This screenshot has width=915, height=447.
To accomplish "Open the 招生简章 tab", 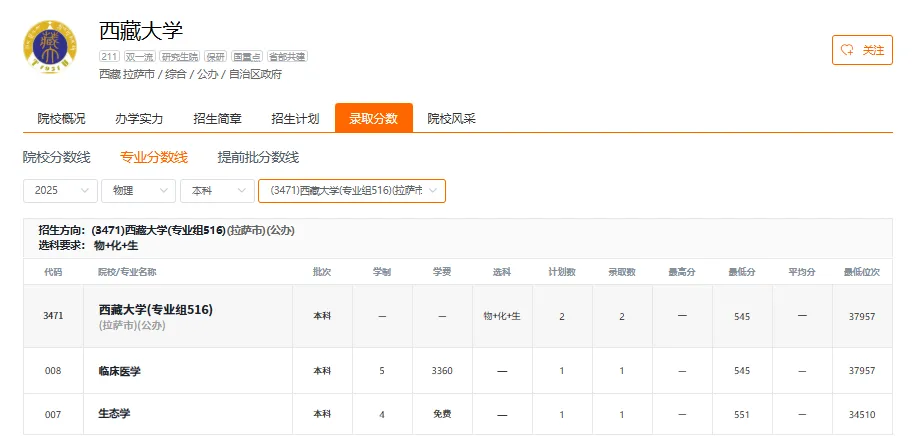I will [217, 118].
